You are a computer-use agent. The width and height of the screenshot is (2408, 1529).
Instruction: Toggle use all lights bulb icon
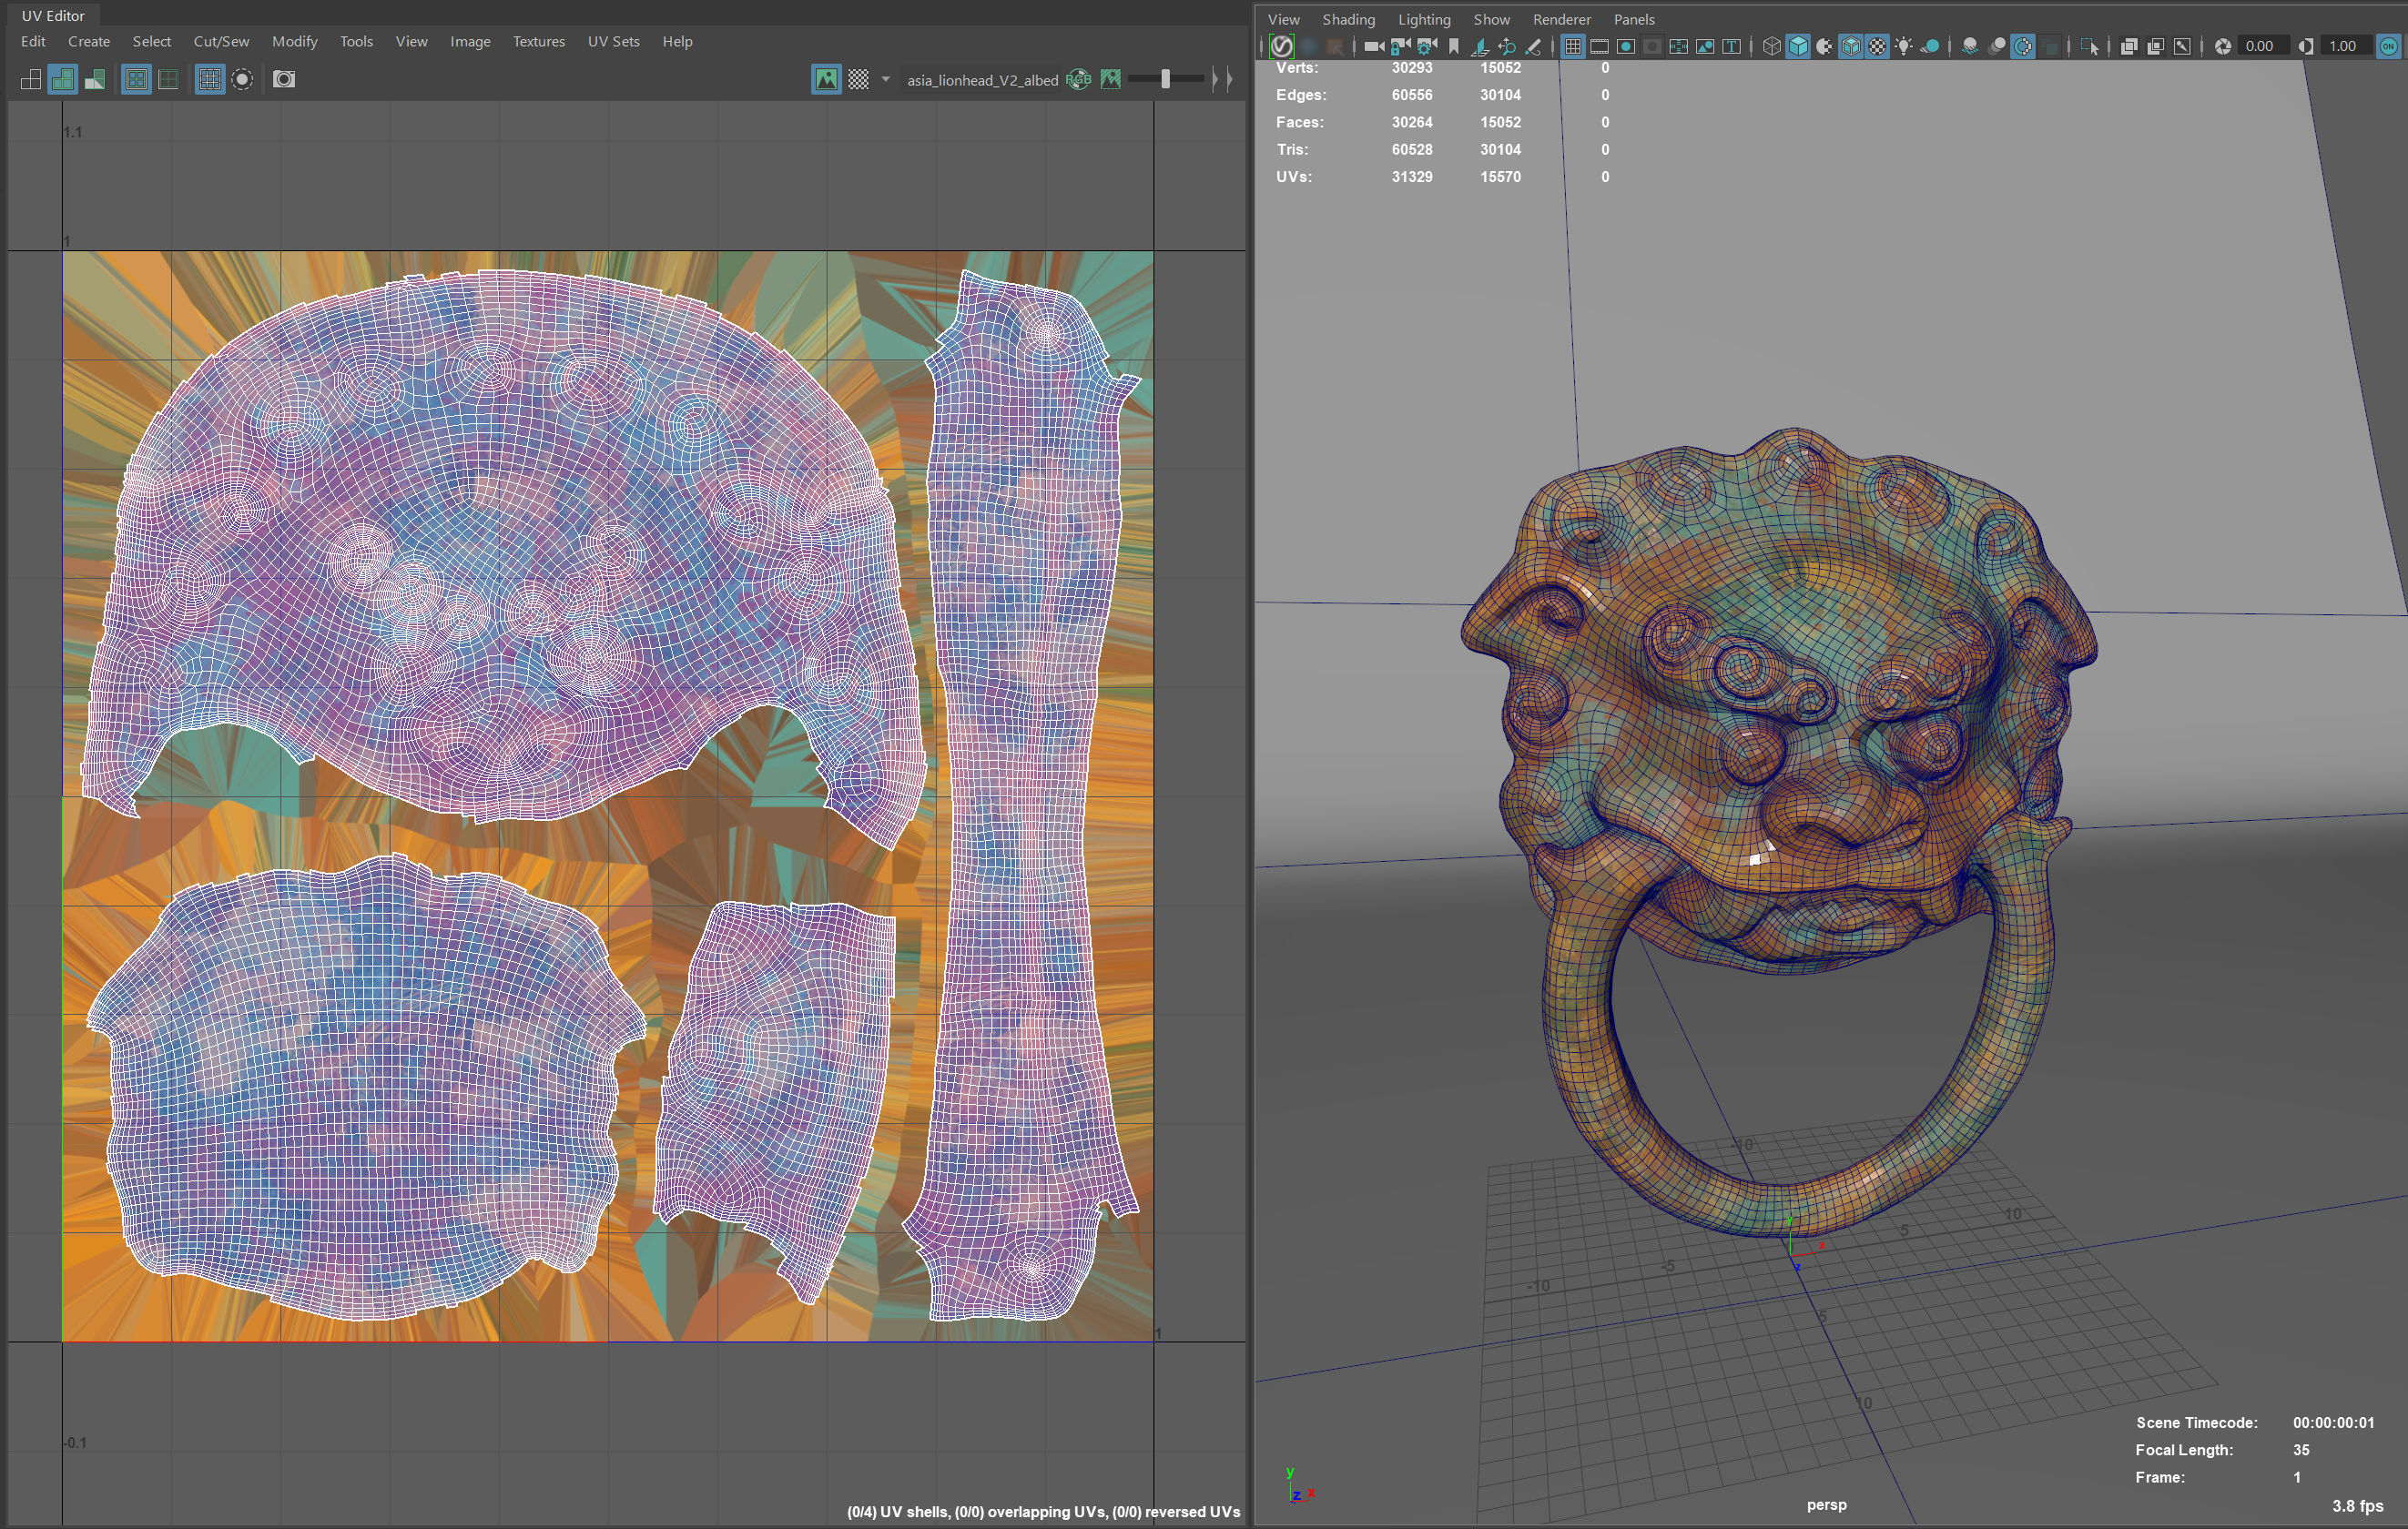click(1904, 46)
